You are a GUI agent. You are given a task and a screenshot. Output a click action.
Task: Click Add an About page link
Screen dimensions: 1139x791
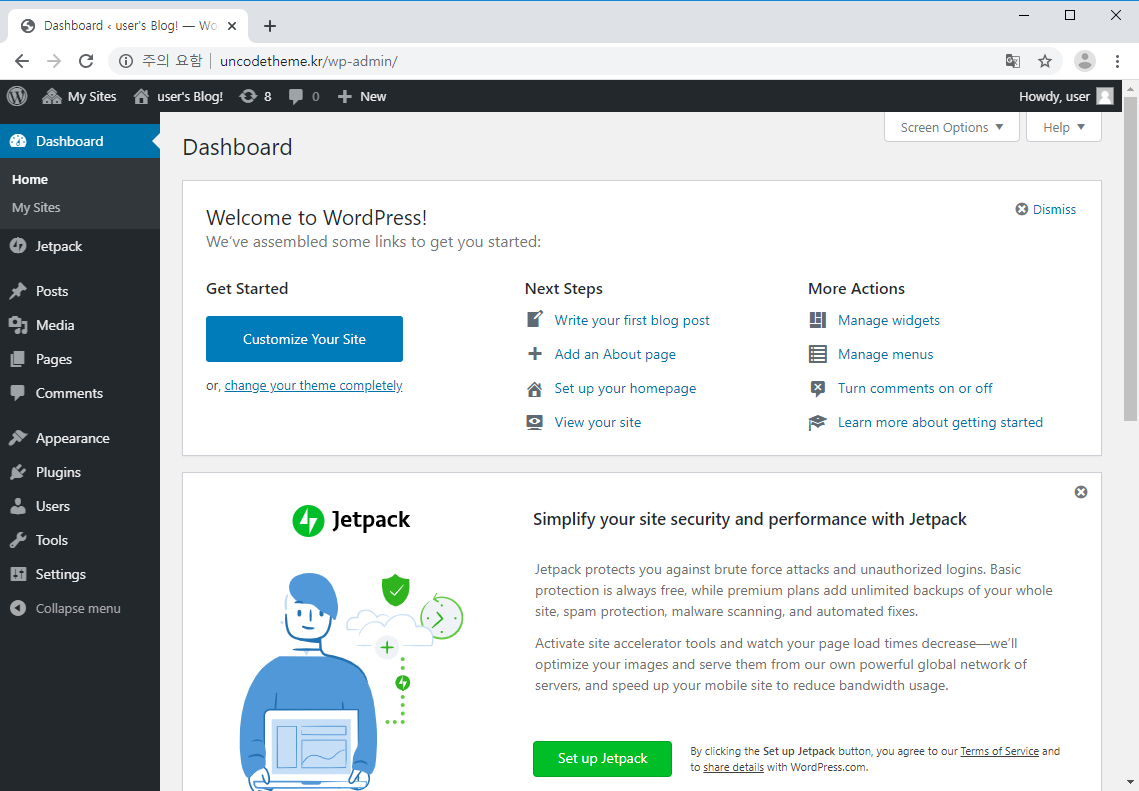click(615, 354)
